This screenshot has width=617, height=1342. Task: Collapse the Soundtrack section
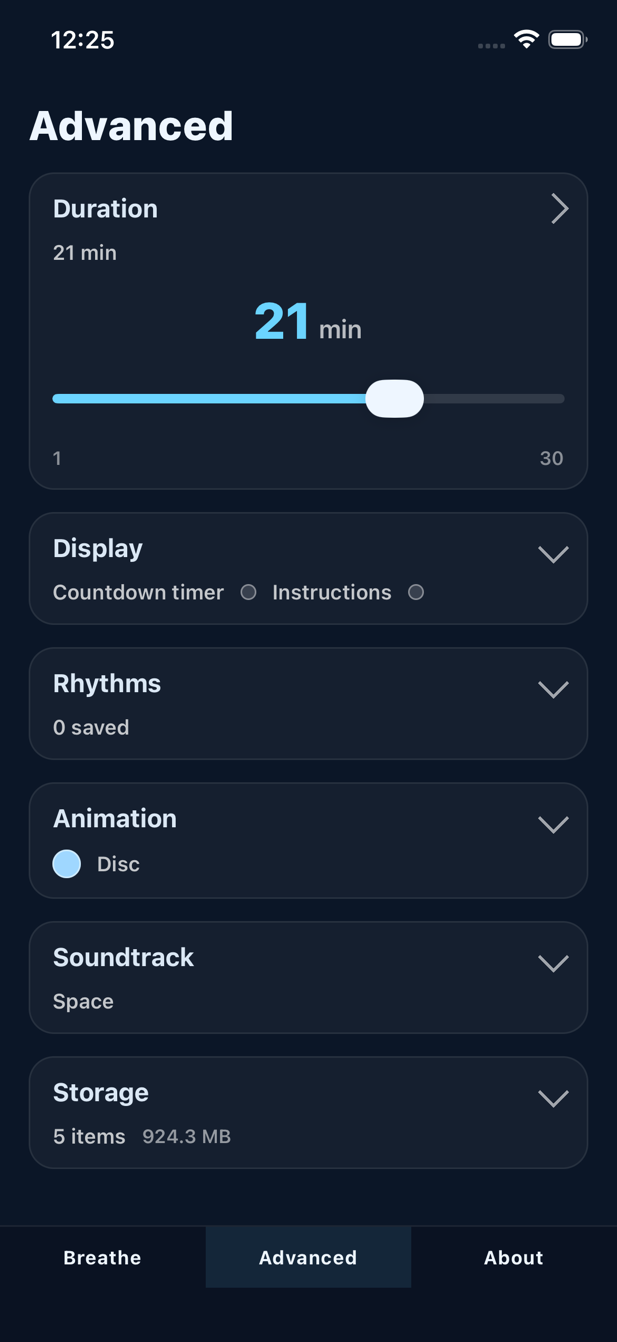pos(553,963)
